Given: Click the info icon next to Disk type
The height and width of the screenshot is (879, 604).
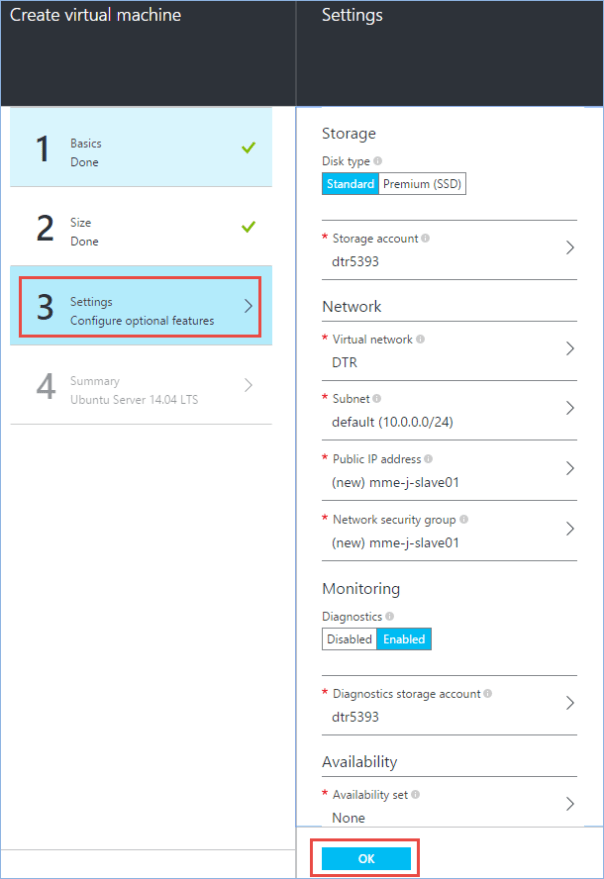Looking at the screenshot, I should 378,161.
